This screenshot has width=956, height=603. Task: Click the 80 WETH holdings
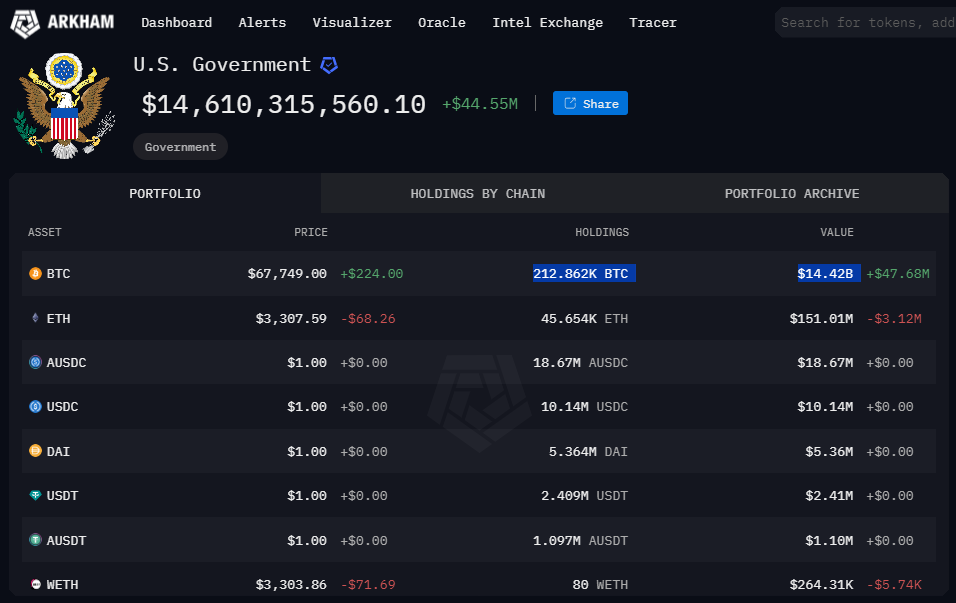(x=601, y=585)
